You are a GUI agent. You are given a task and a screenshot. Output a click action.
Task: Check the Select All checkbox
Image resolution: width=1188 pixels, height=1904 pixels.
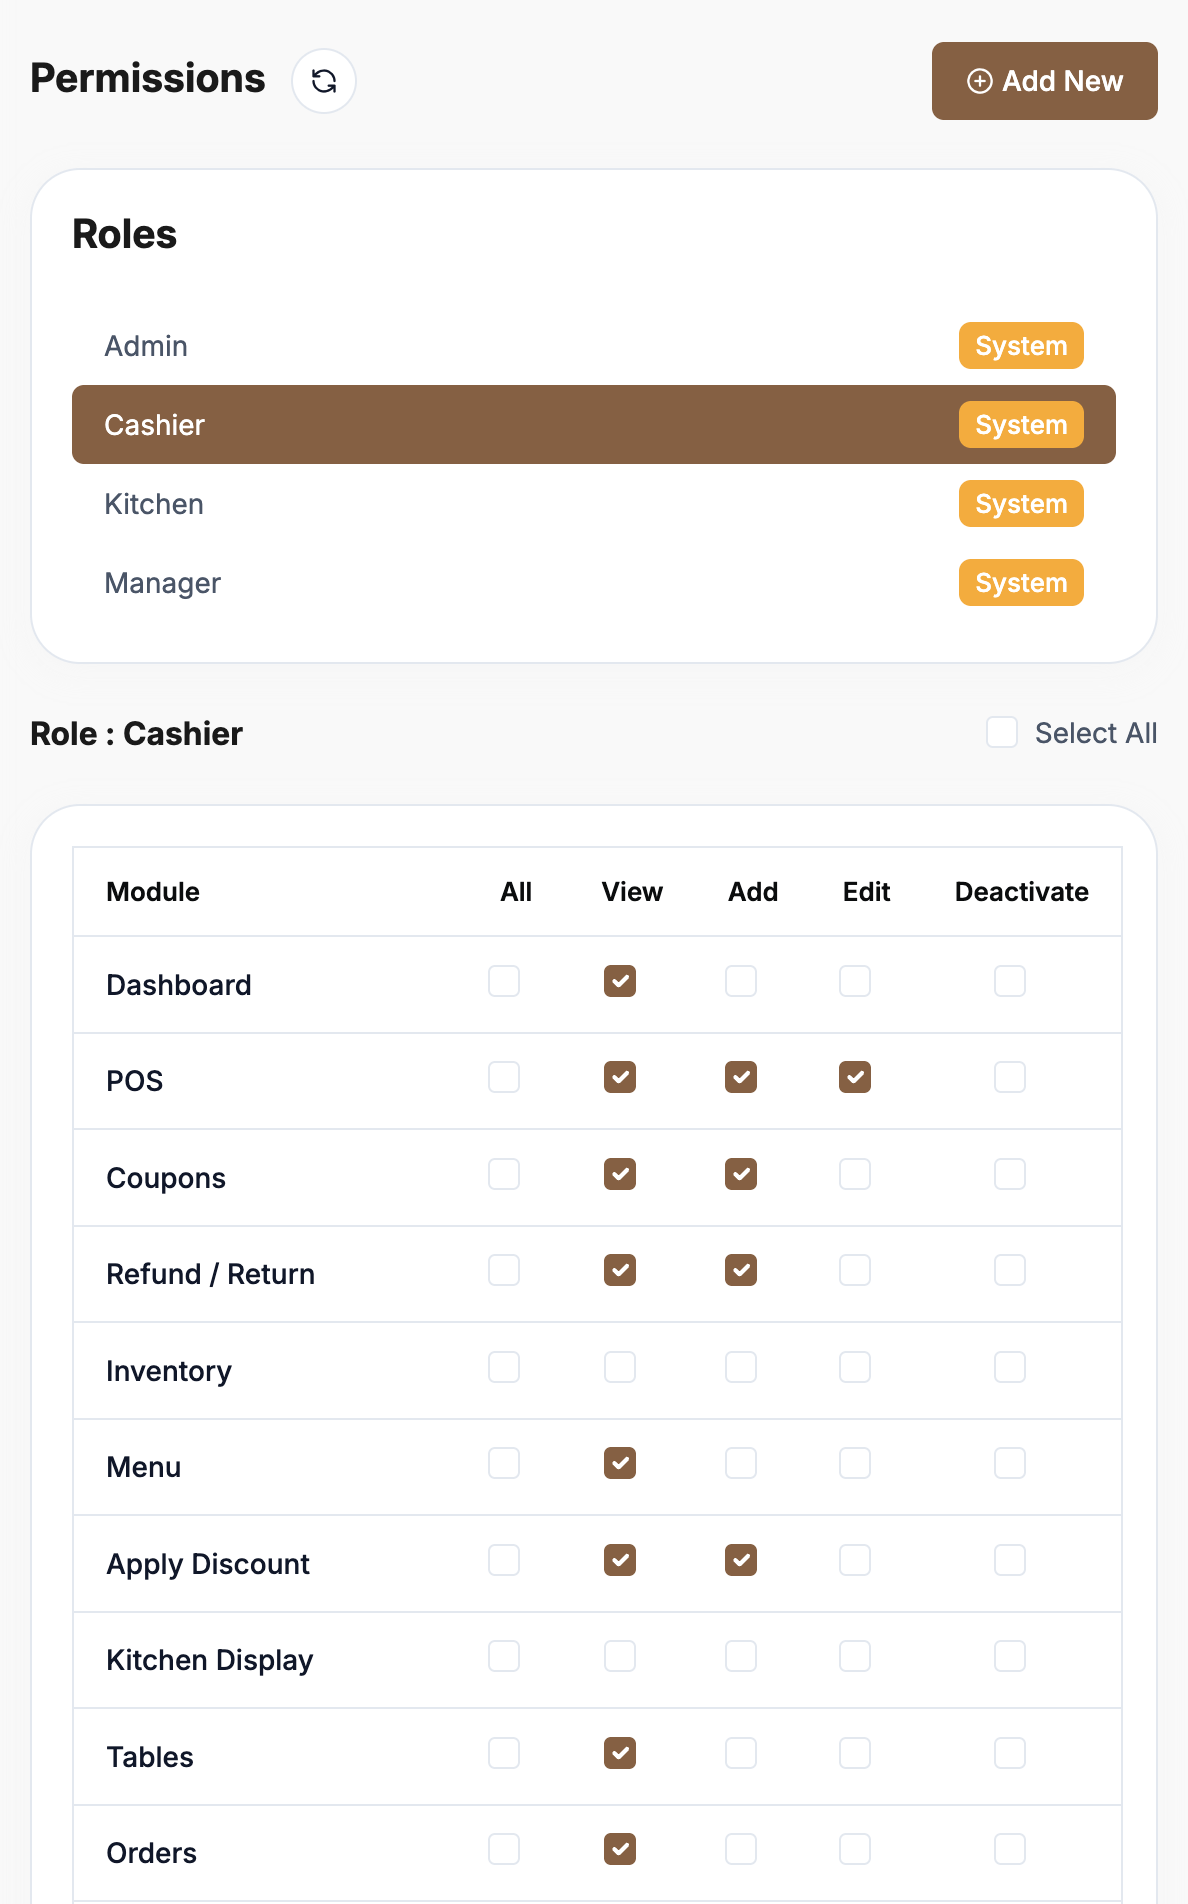1002,733
